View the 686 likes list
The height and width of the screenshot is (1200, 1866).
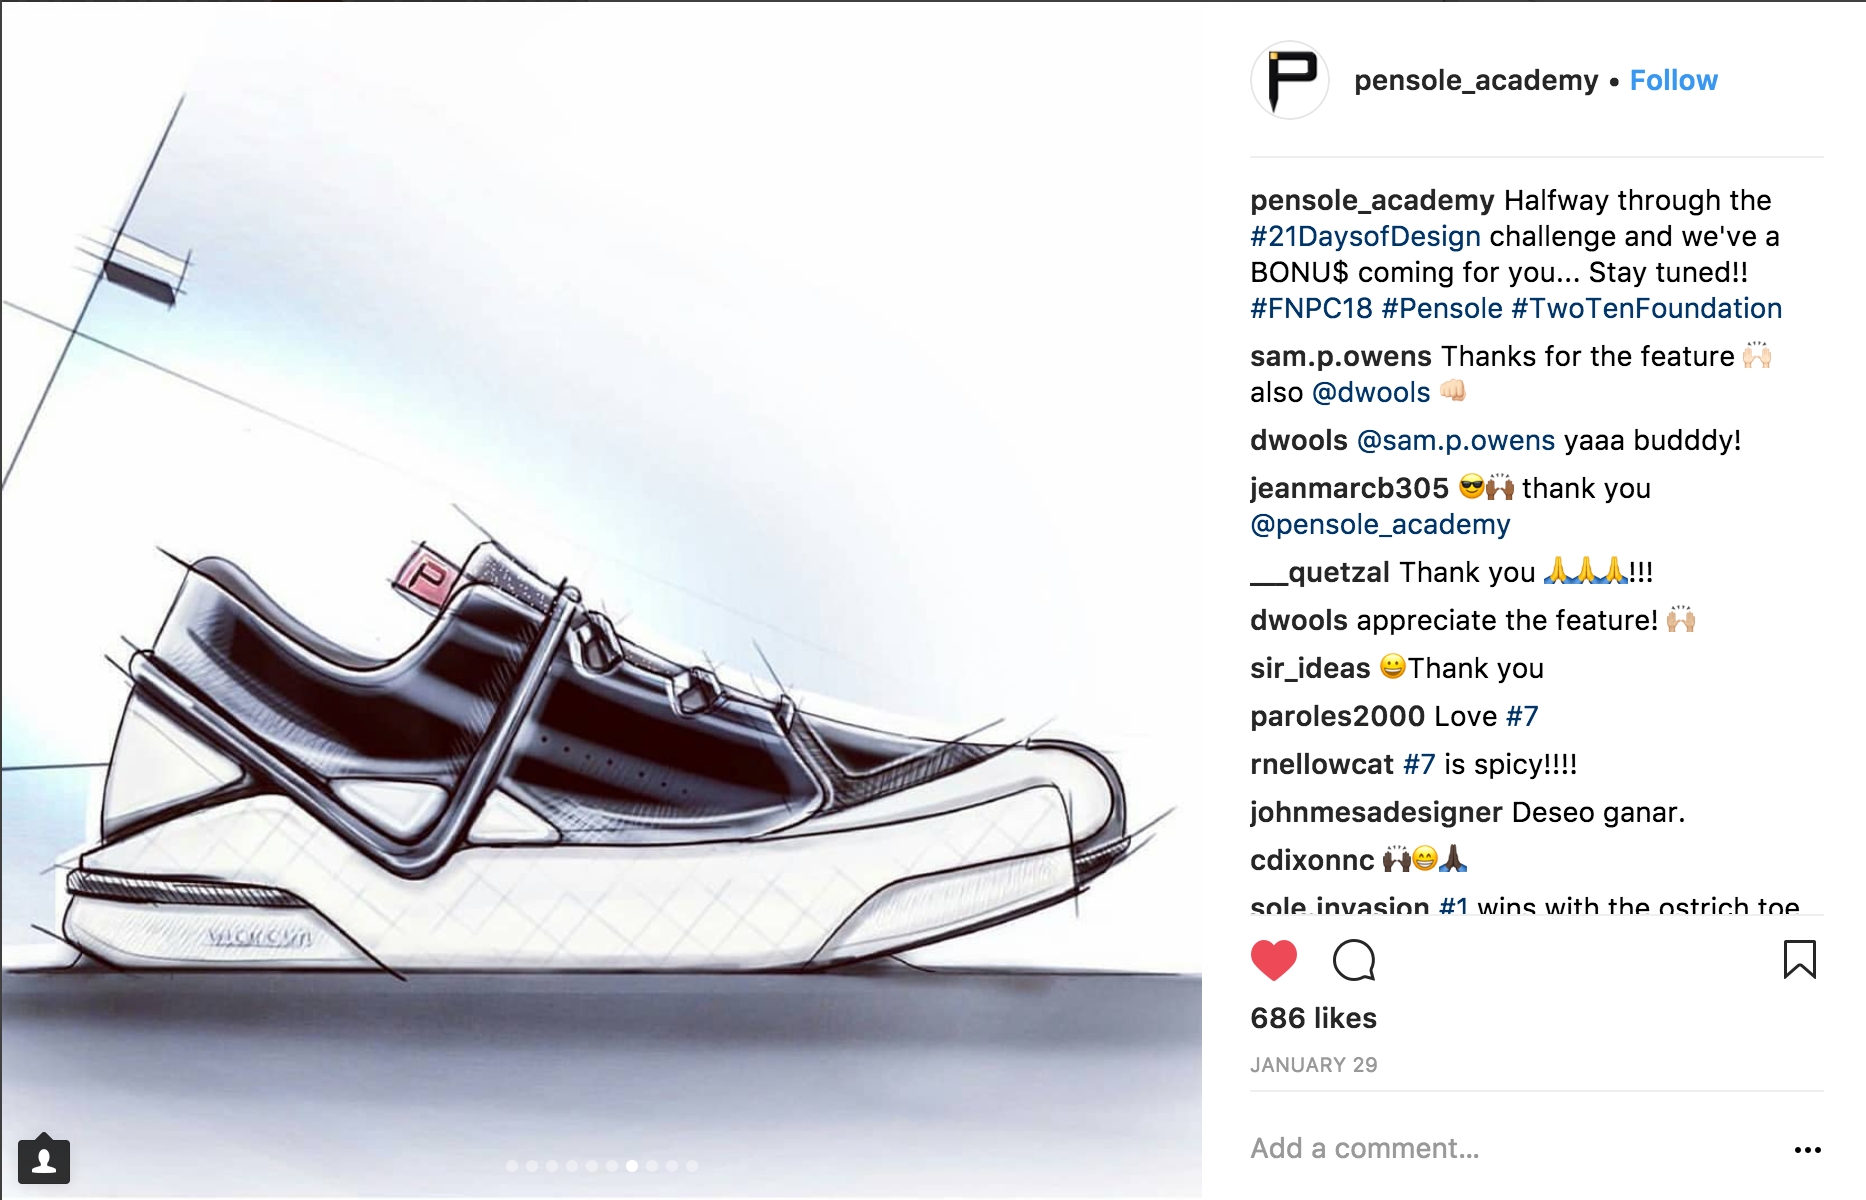coord(1313,1018)
